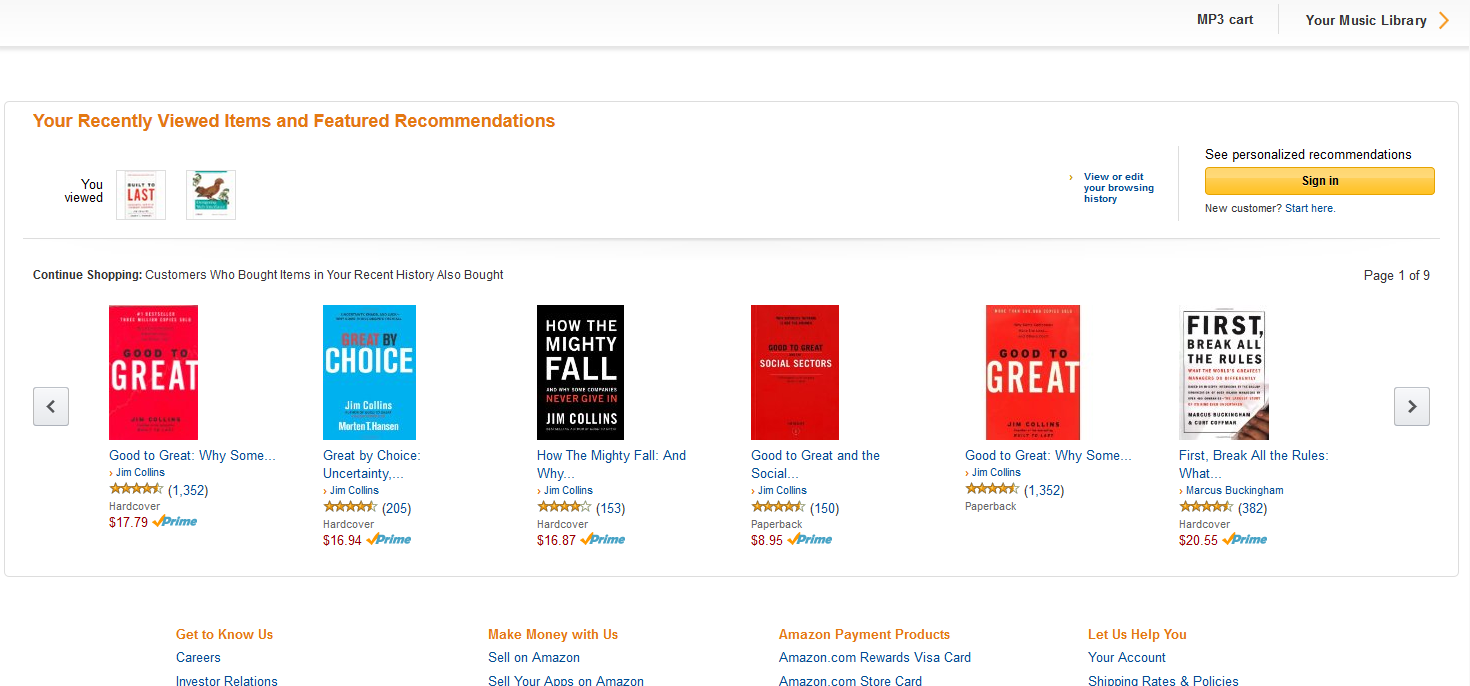1470x686 pixels.
Task: Click the carousel previous arrow button
Action: coord(51,407)
